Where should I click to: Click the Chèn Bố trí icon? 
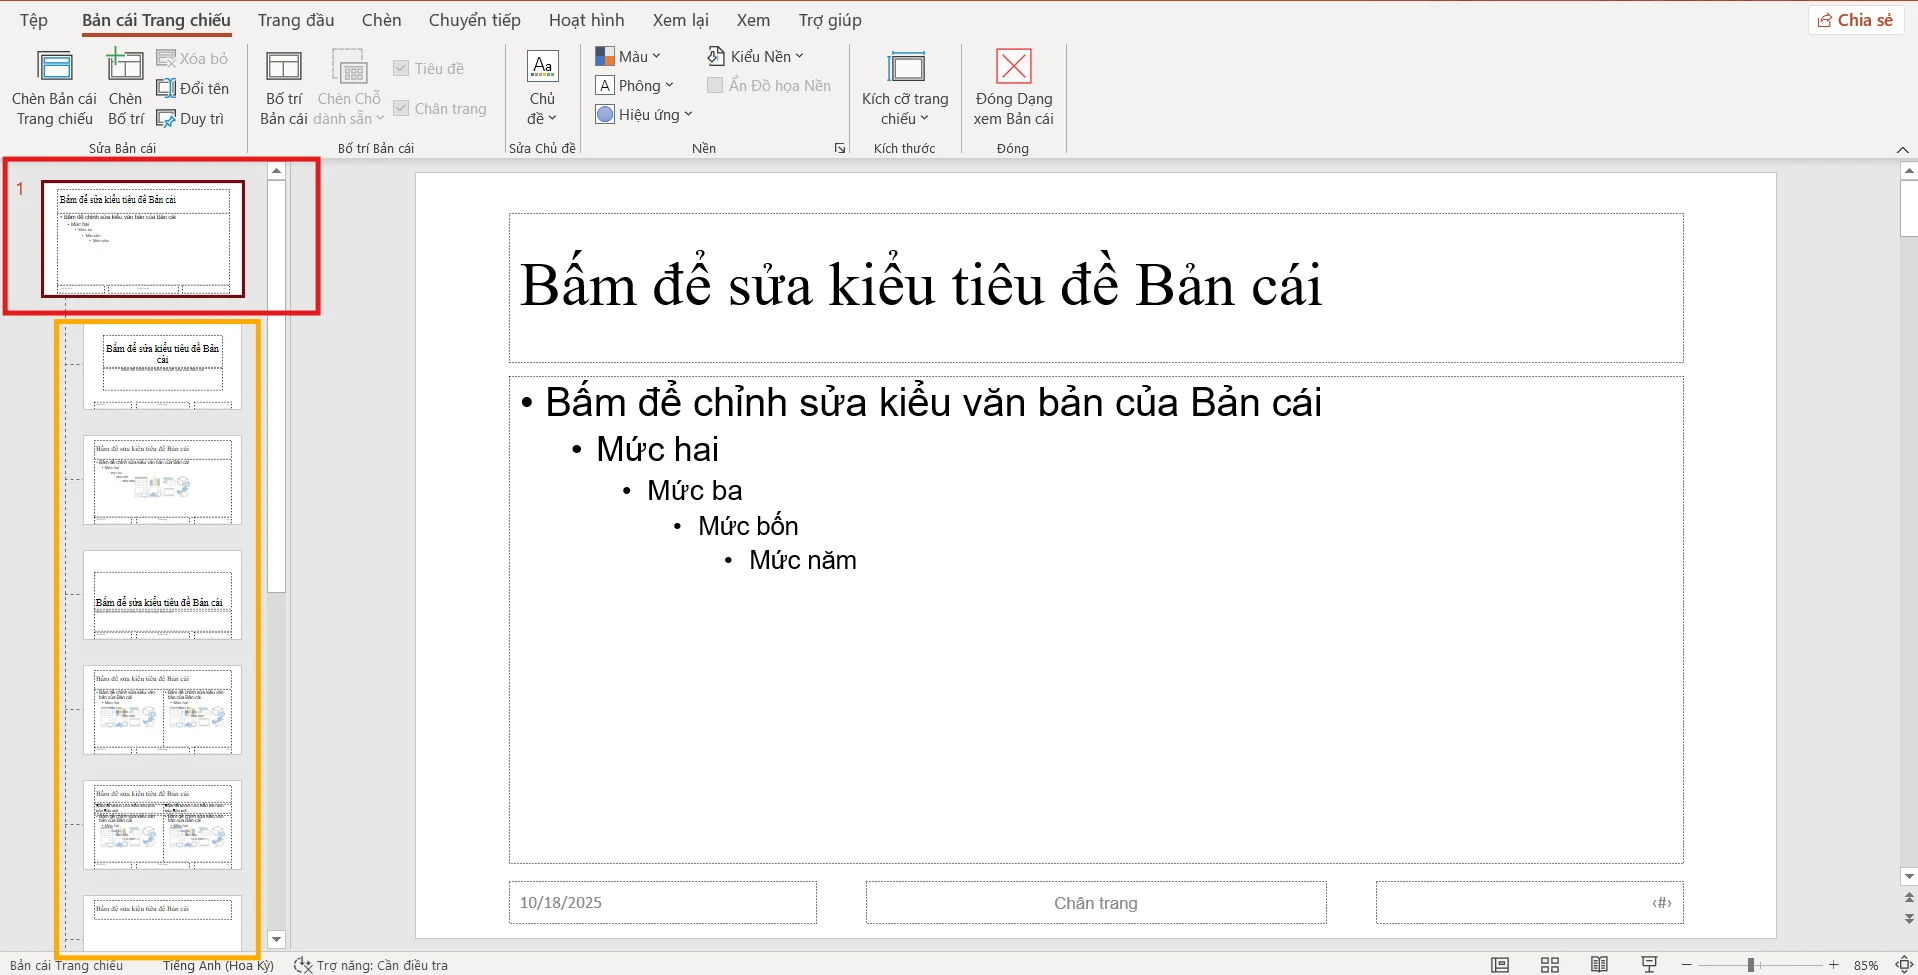[124, 85]
